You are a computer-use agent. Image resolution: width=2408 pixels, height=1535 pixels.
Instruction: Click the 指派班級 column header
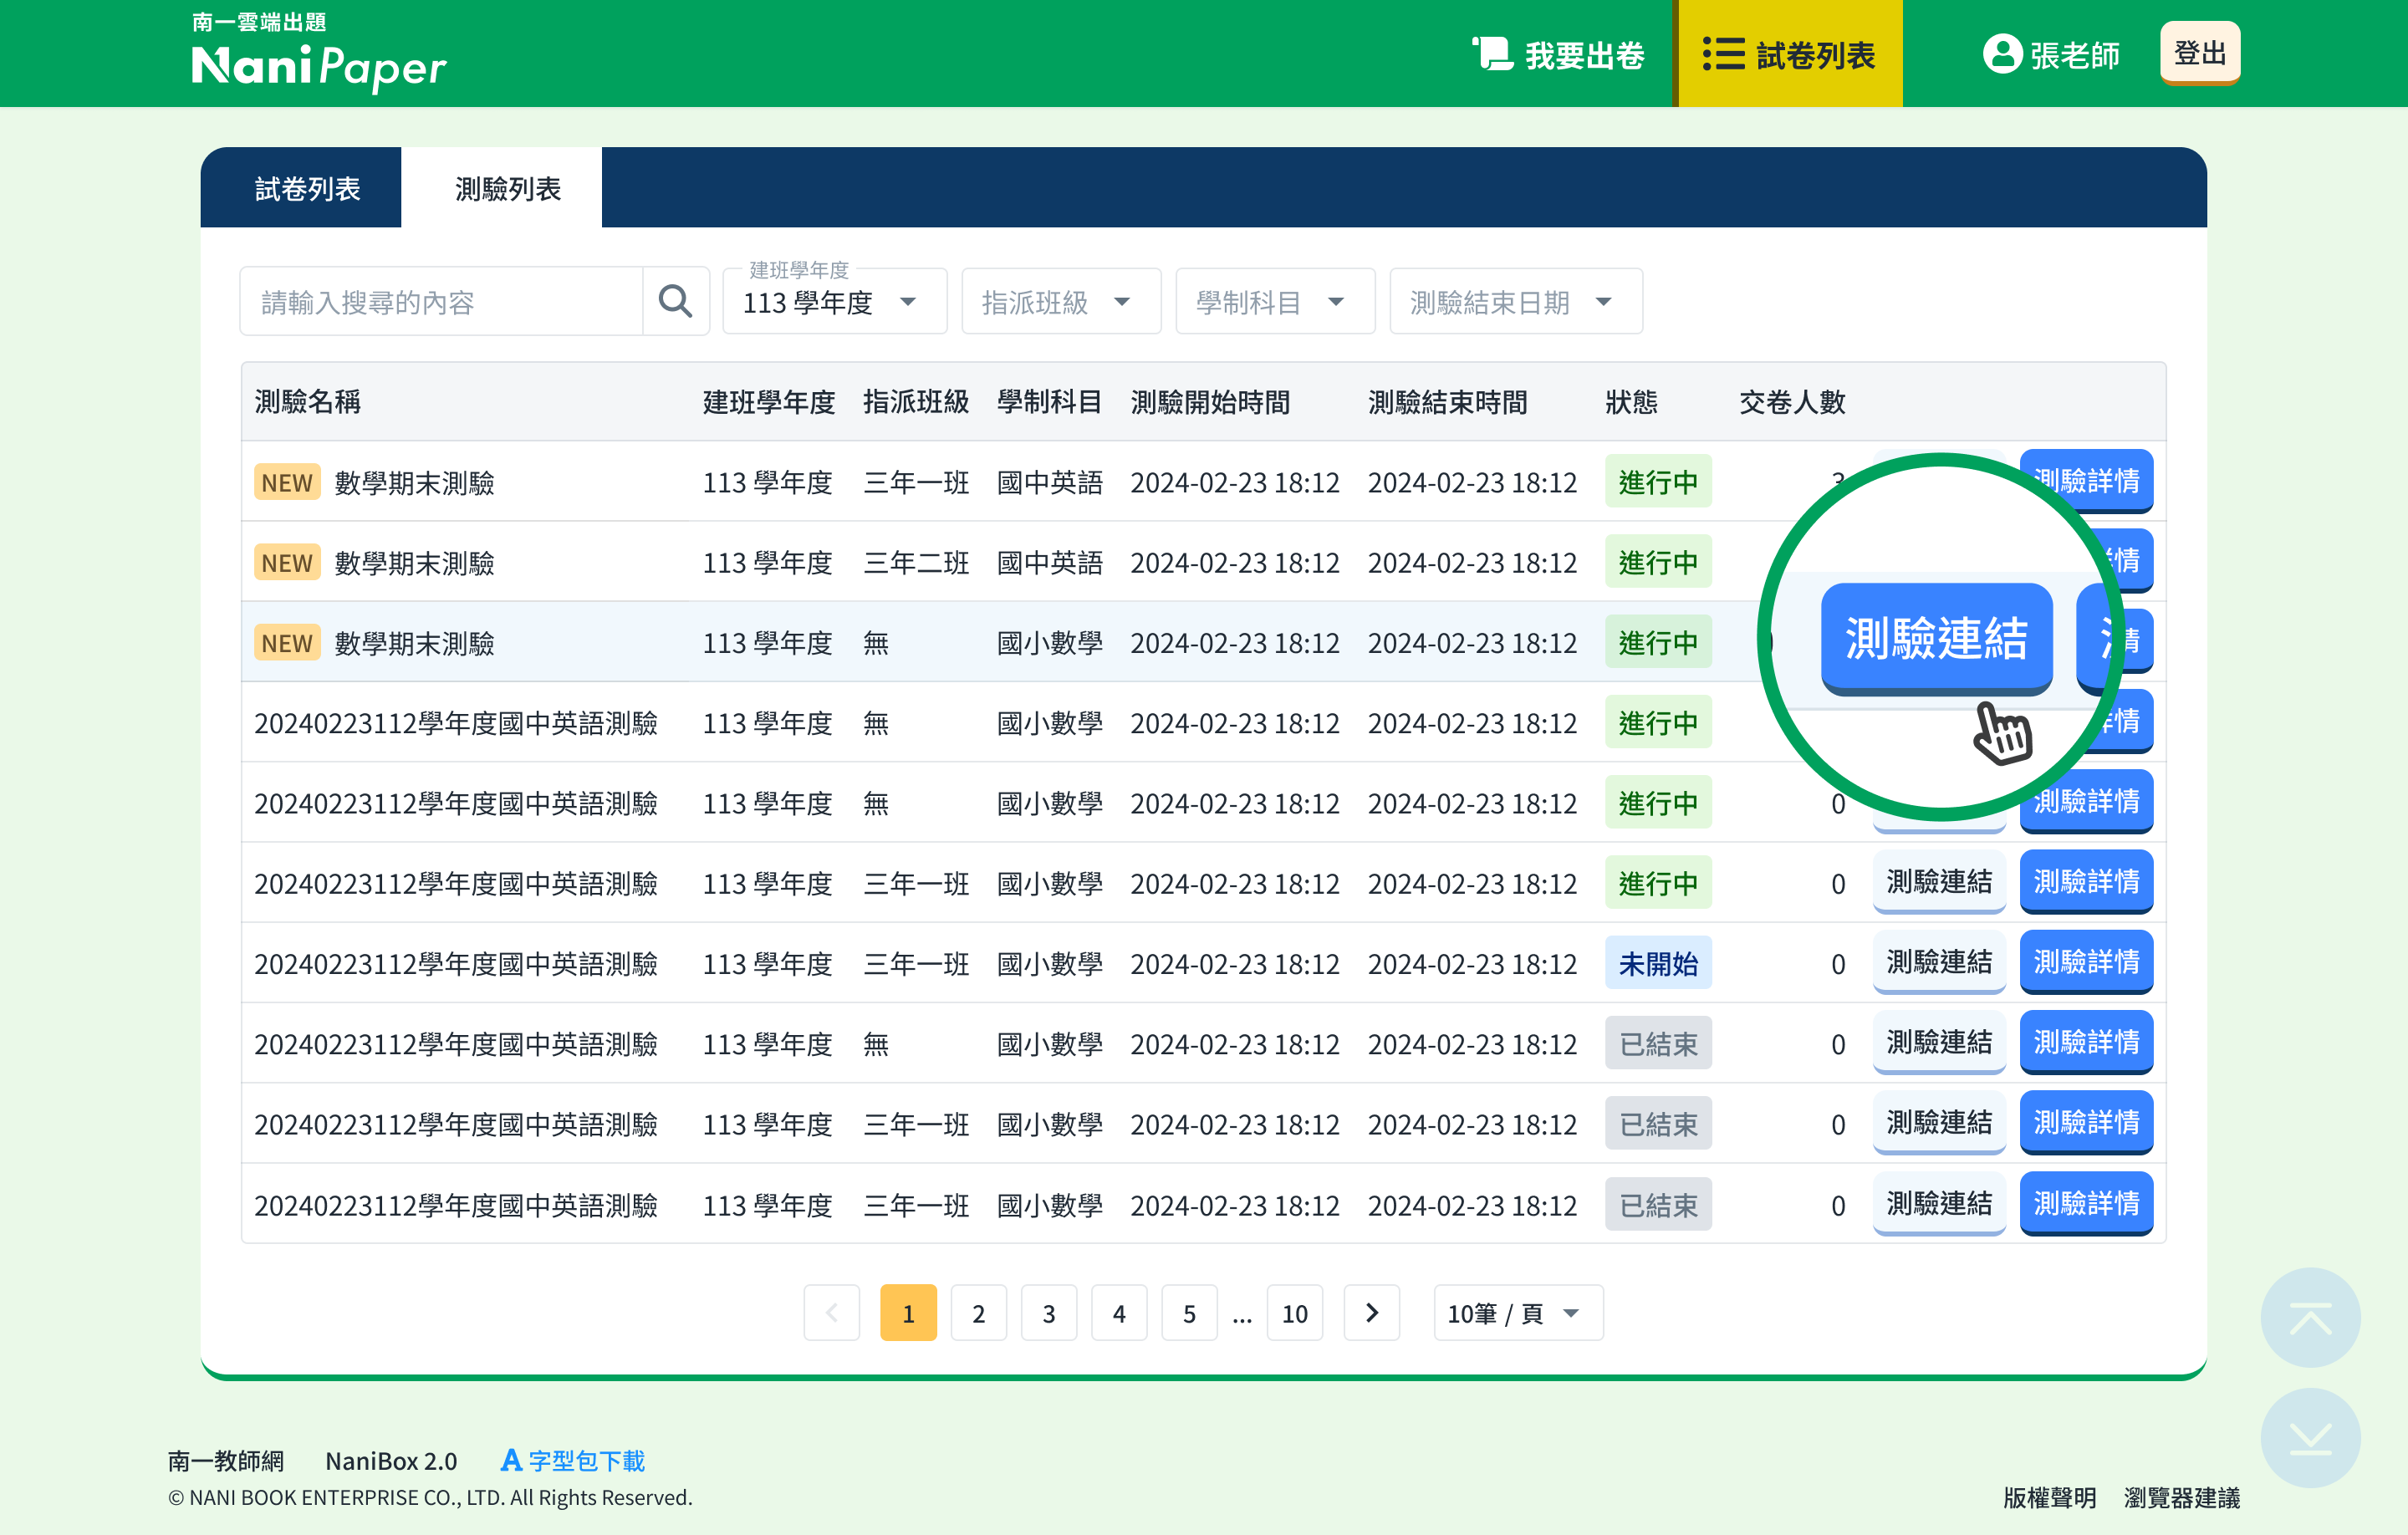(x=916, y=401)
